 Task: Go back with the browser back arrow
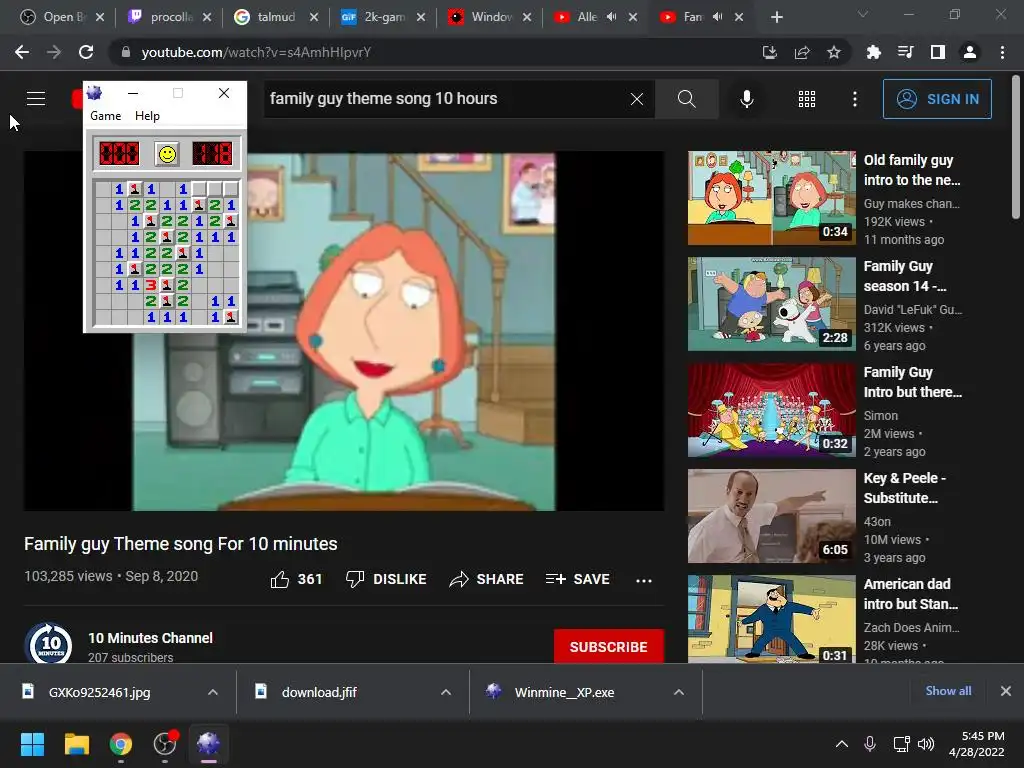pos(22,52)
